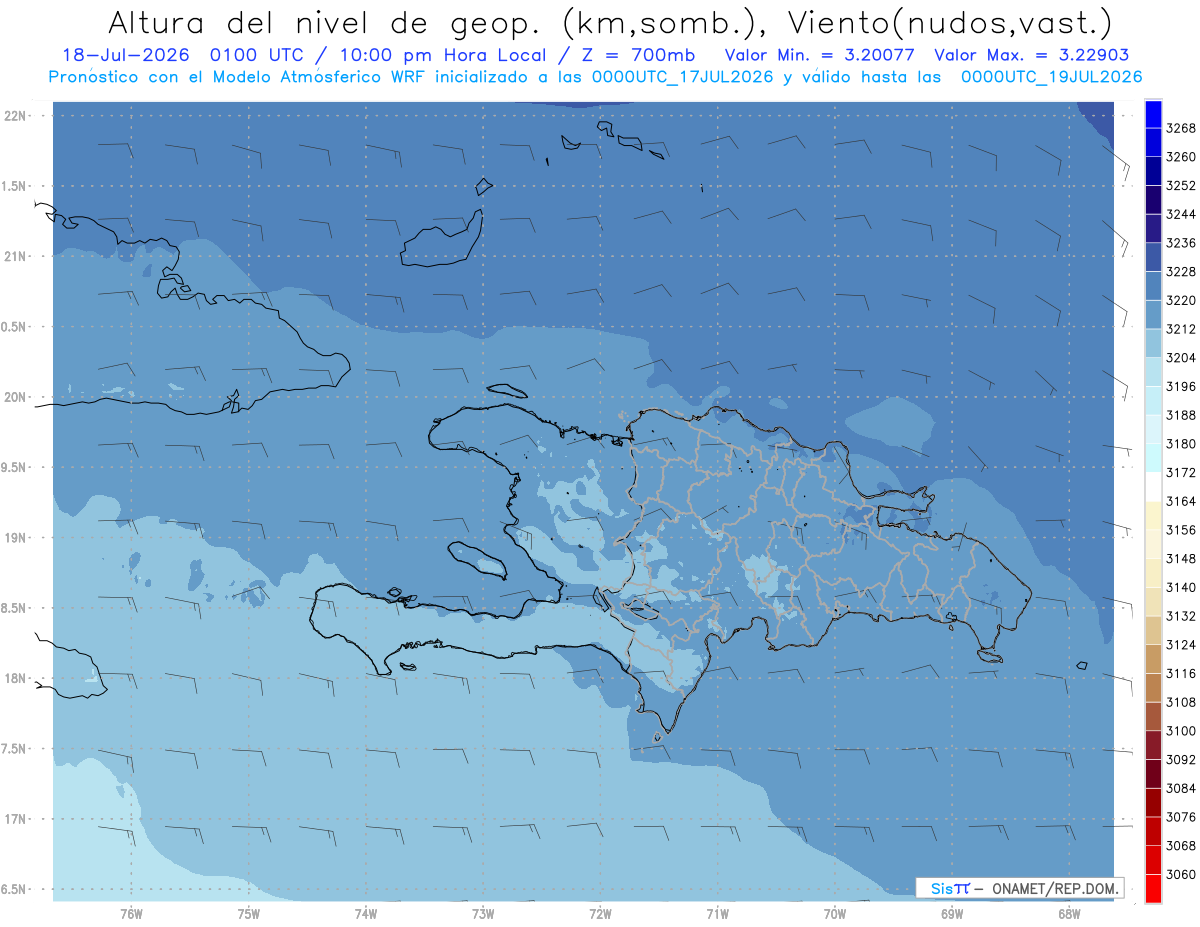
Task: Click the red swatch below 3060
Action: pyautogui.click(x=1152, y=888)
